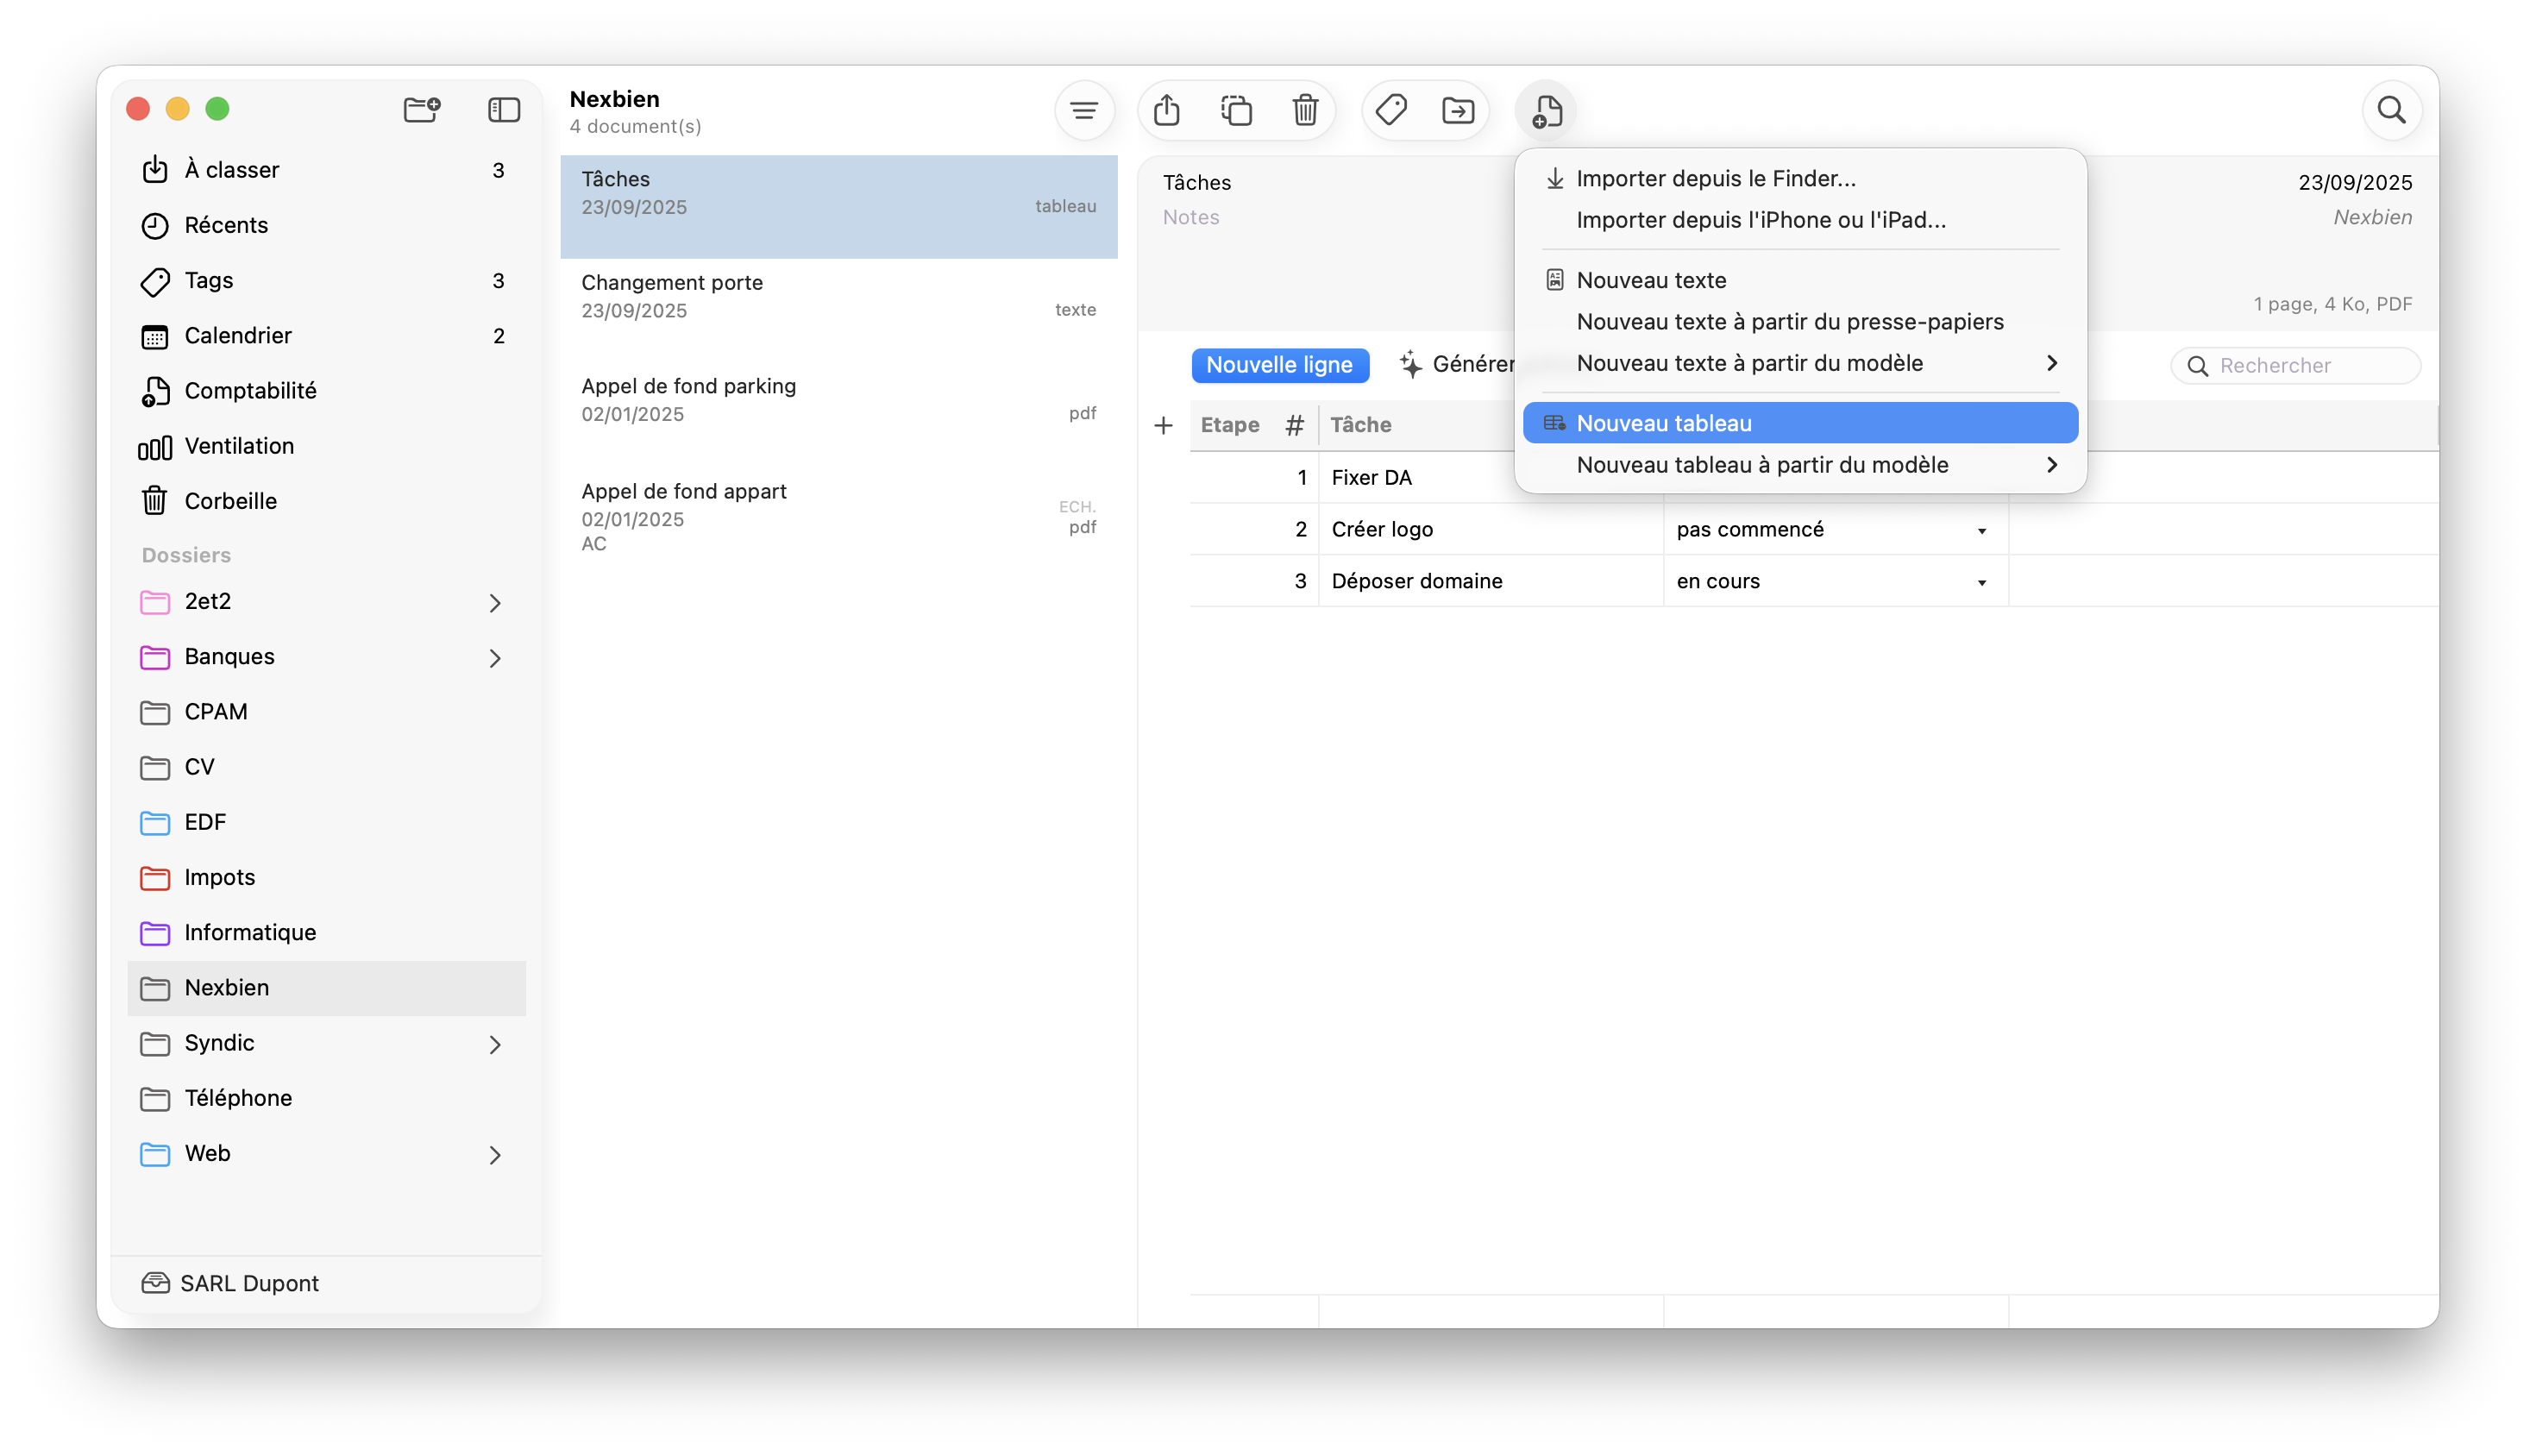Open the sort and filter list icon
Screen dimensions: 2536x1456
point(1084,110)
